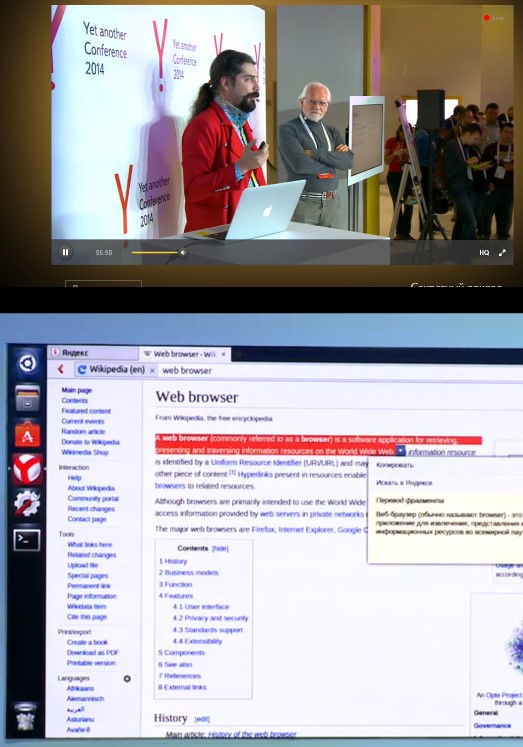Copy the Permanent link
This screenshot has height=747, width=523.
[x=89, y=586]
